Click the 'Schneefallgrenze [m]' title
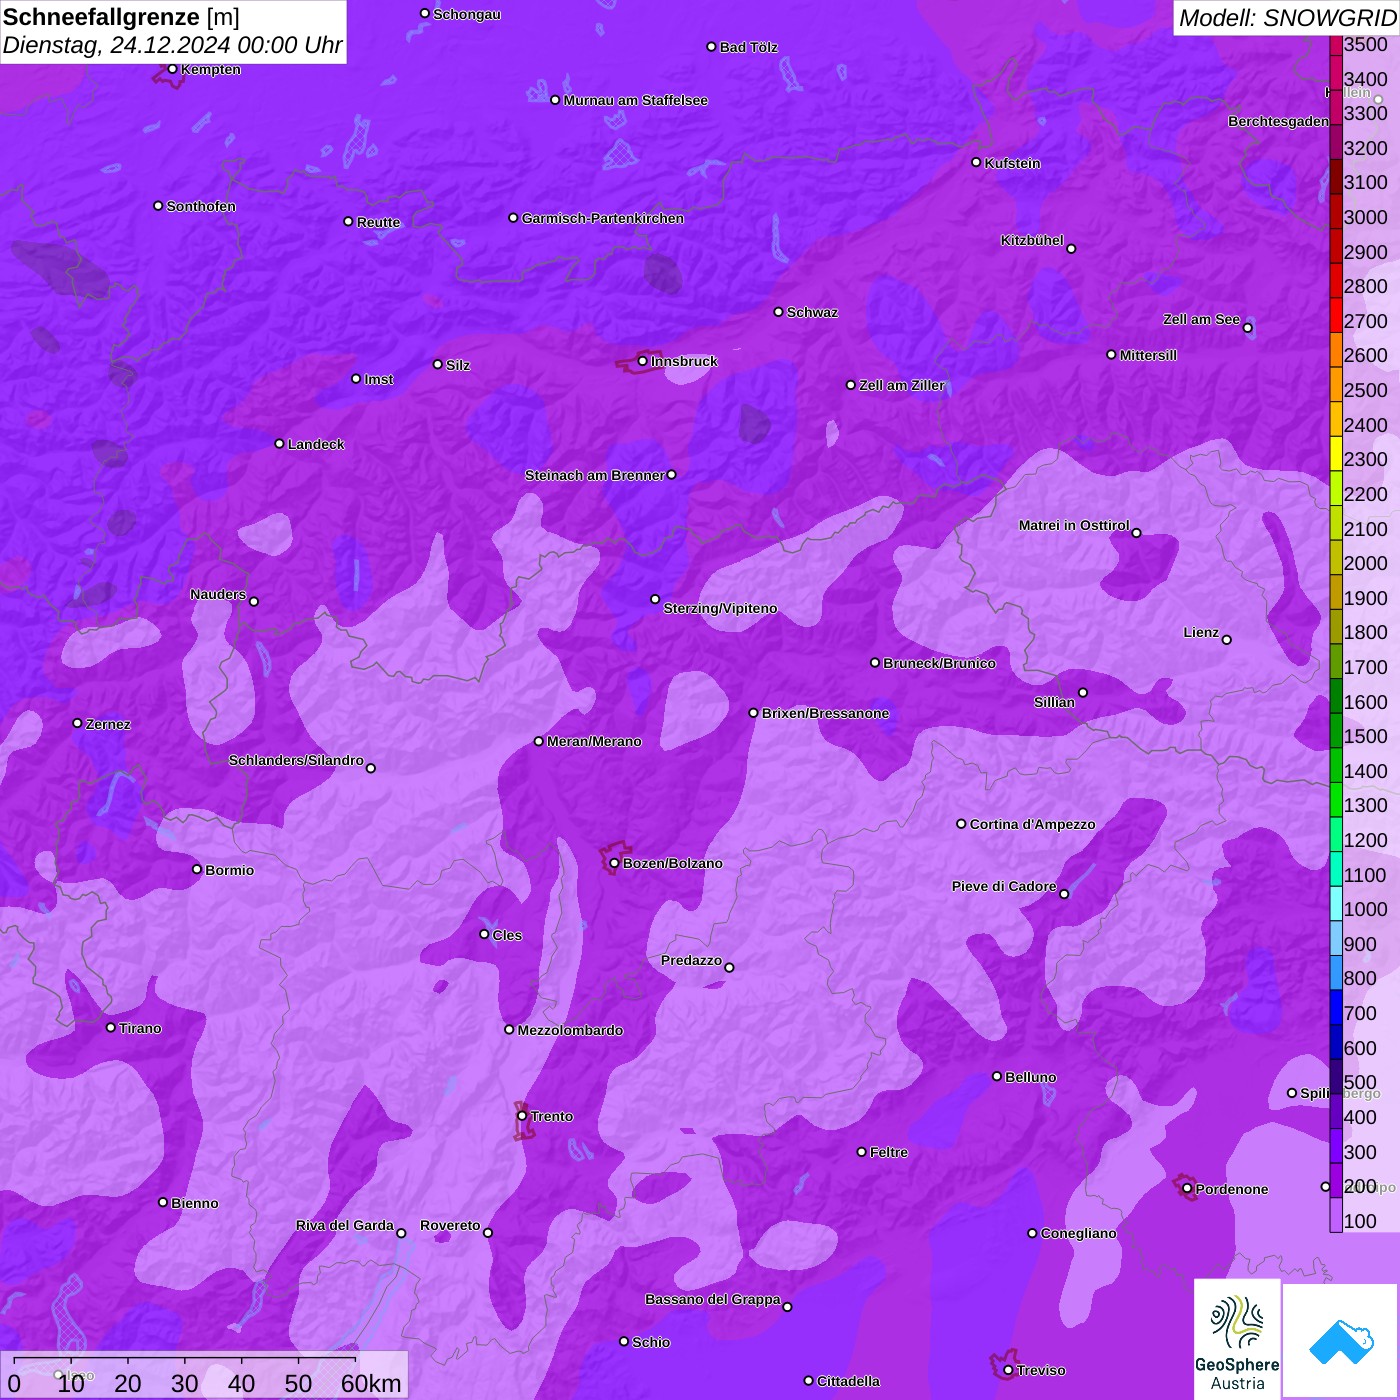1400x1400 pixels. (122, 17)
